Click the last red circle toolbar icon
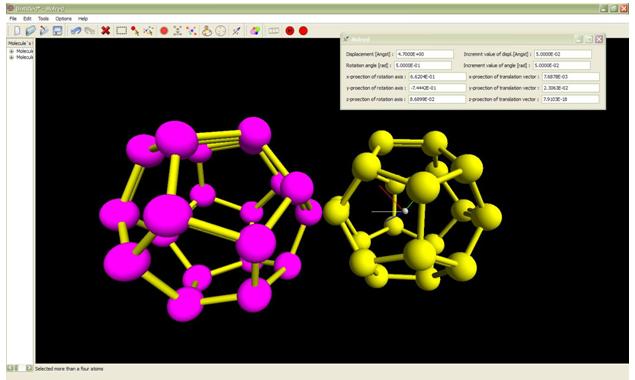 [303, 30]
